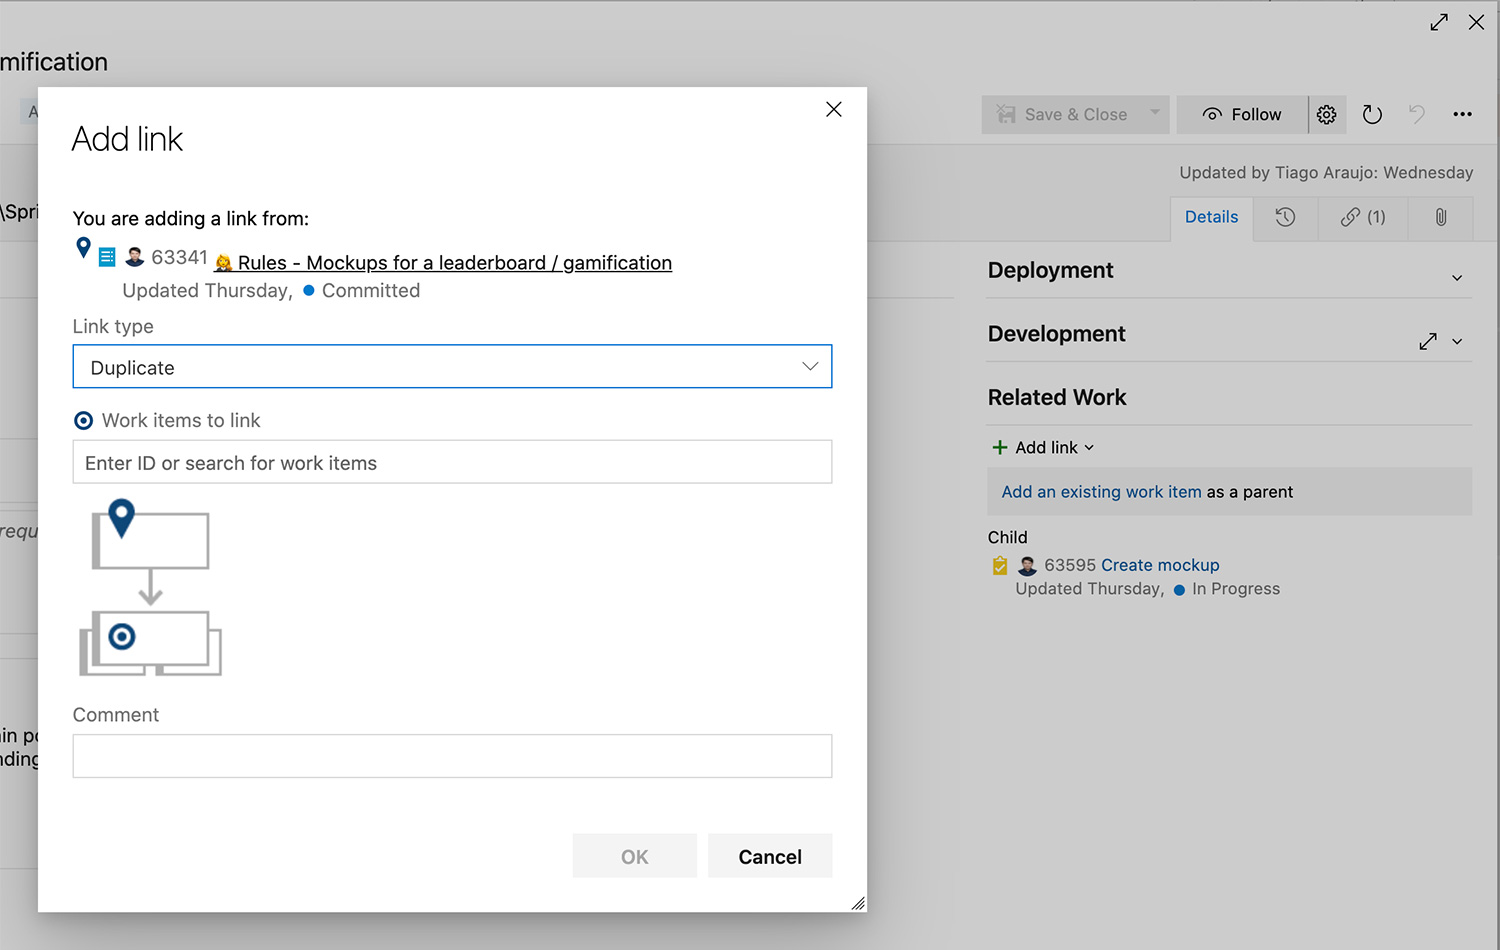Click the Comment text field

[x=452, y=756]
